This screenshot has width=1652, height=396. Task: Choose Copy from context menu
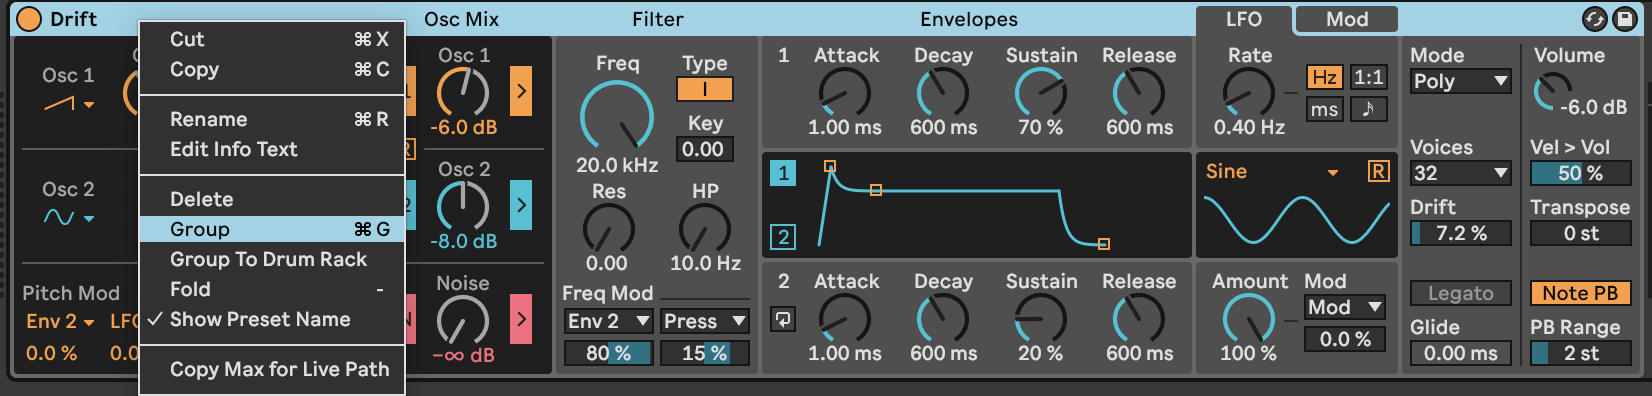[272, 69]
